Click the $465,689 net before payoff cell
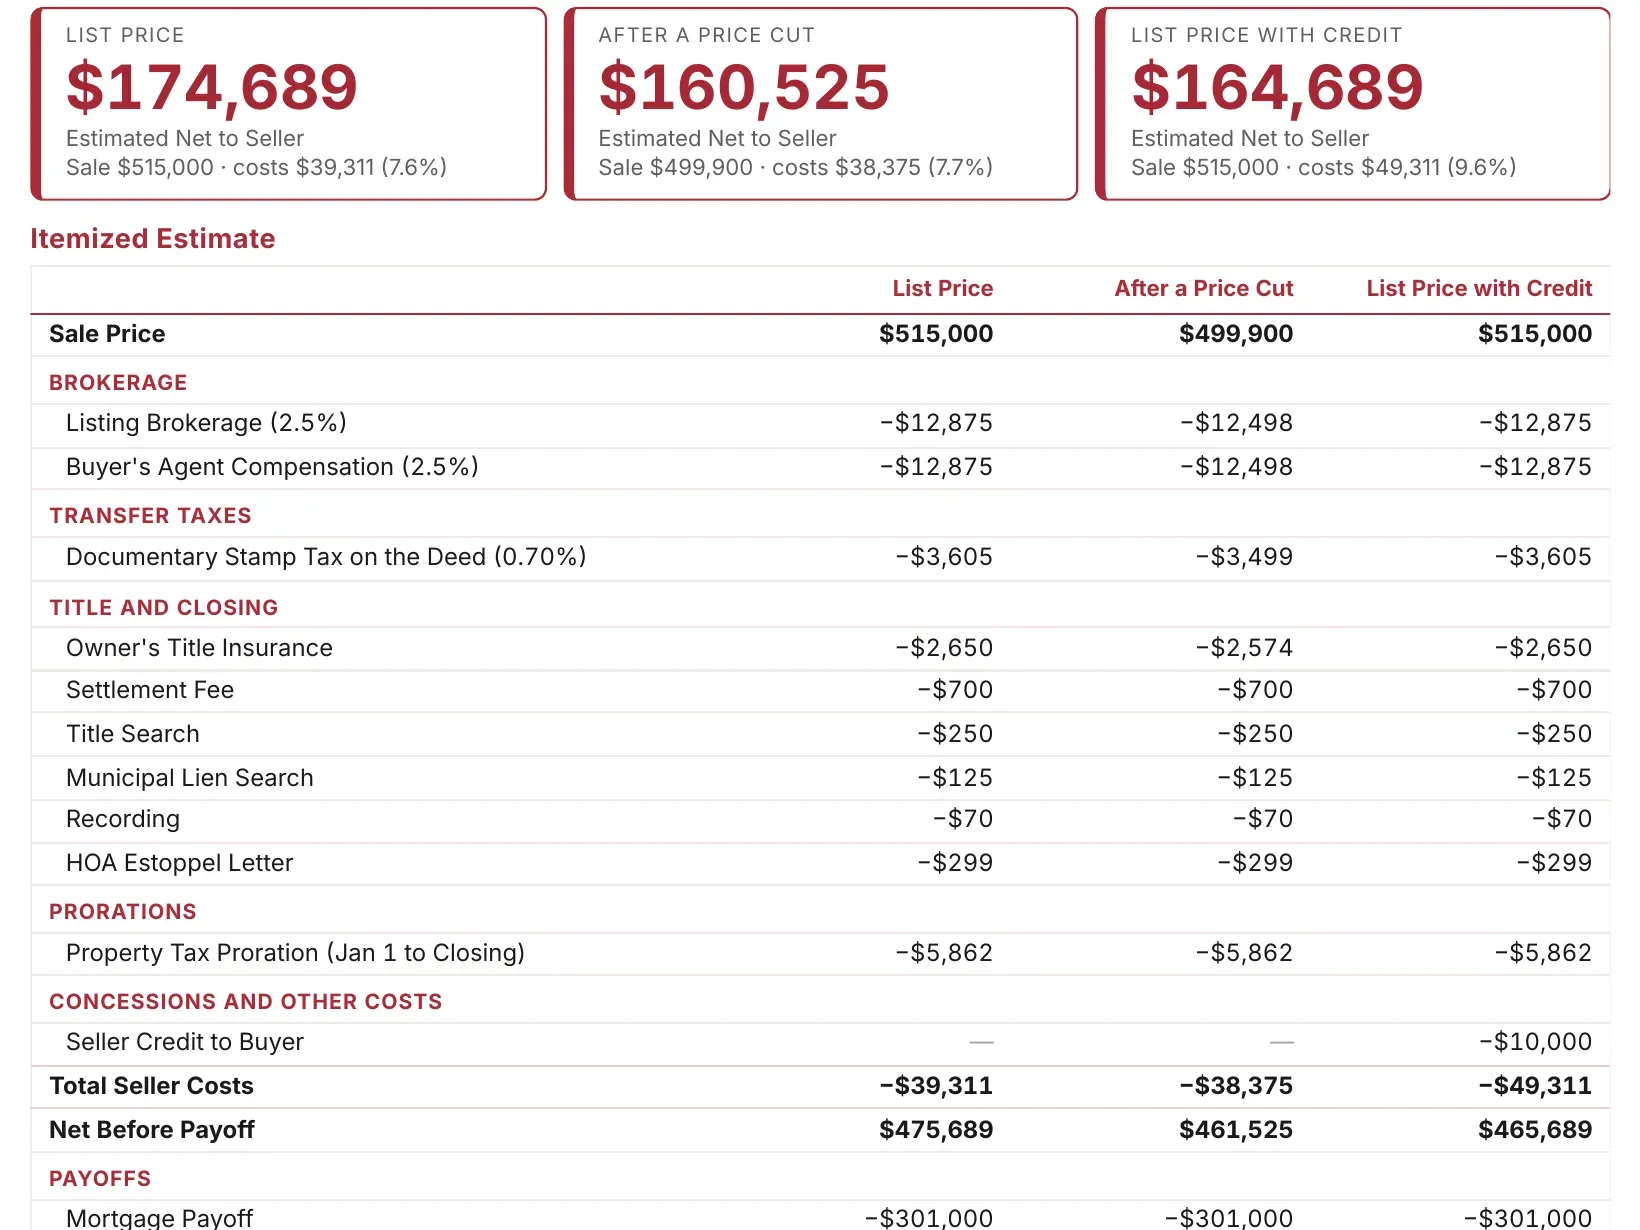 1535,1130
